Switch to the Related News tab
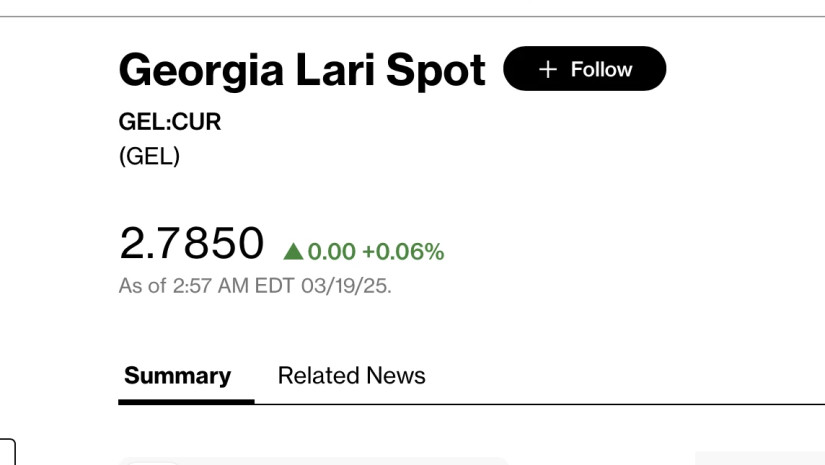The width and height of the screenshot is (825, 465). (351, 376)
